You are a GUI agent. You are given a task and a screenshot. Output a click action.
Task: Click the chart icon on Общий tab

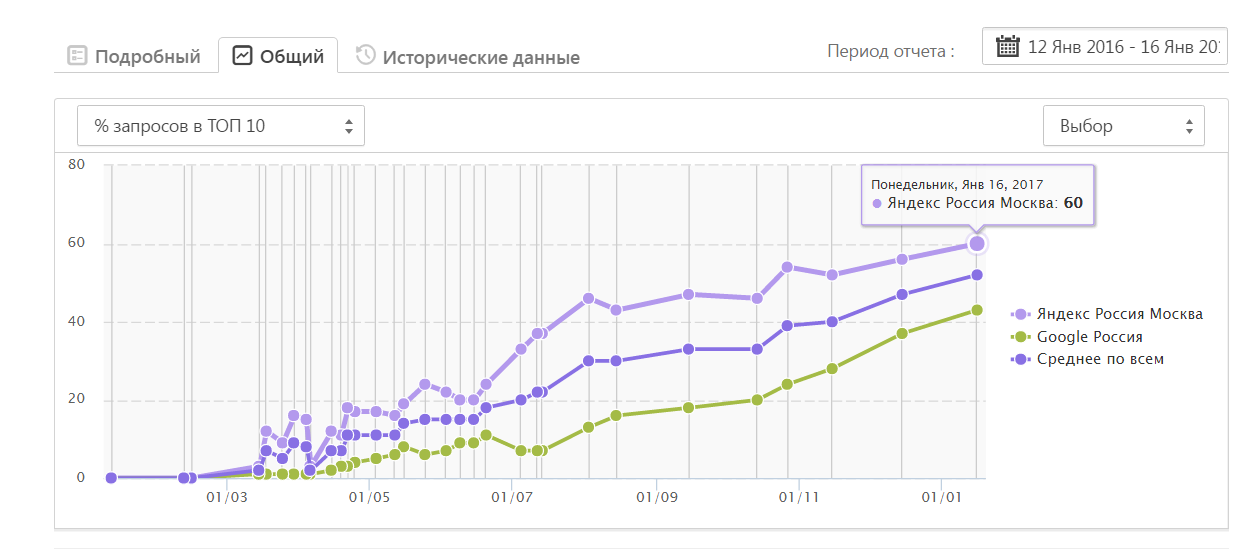pyautogui.click(x=242, y=56)
